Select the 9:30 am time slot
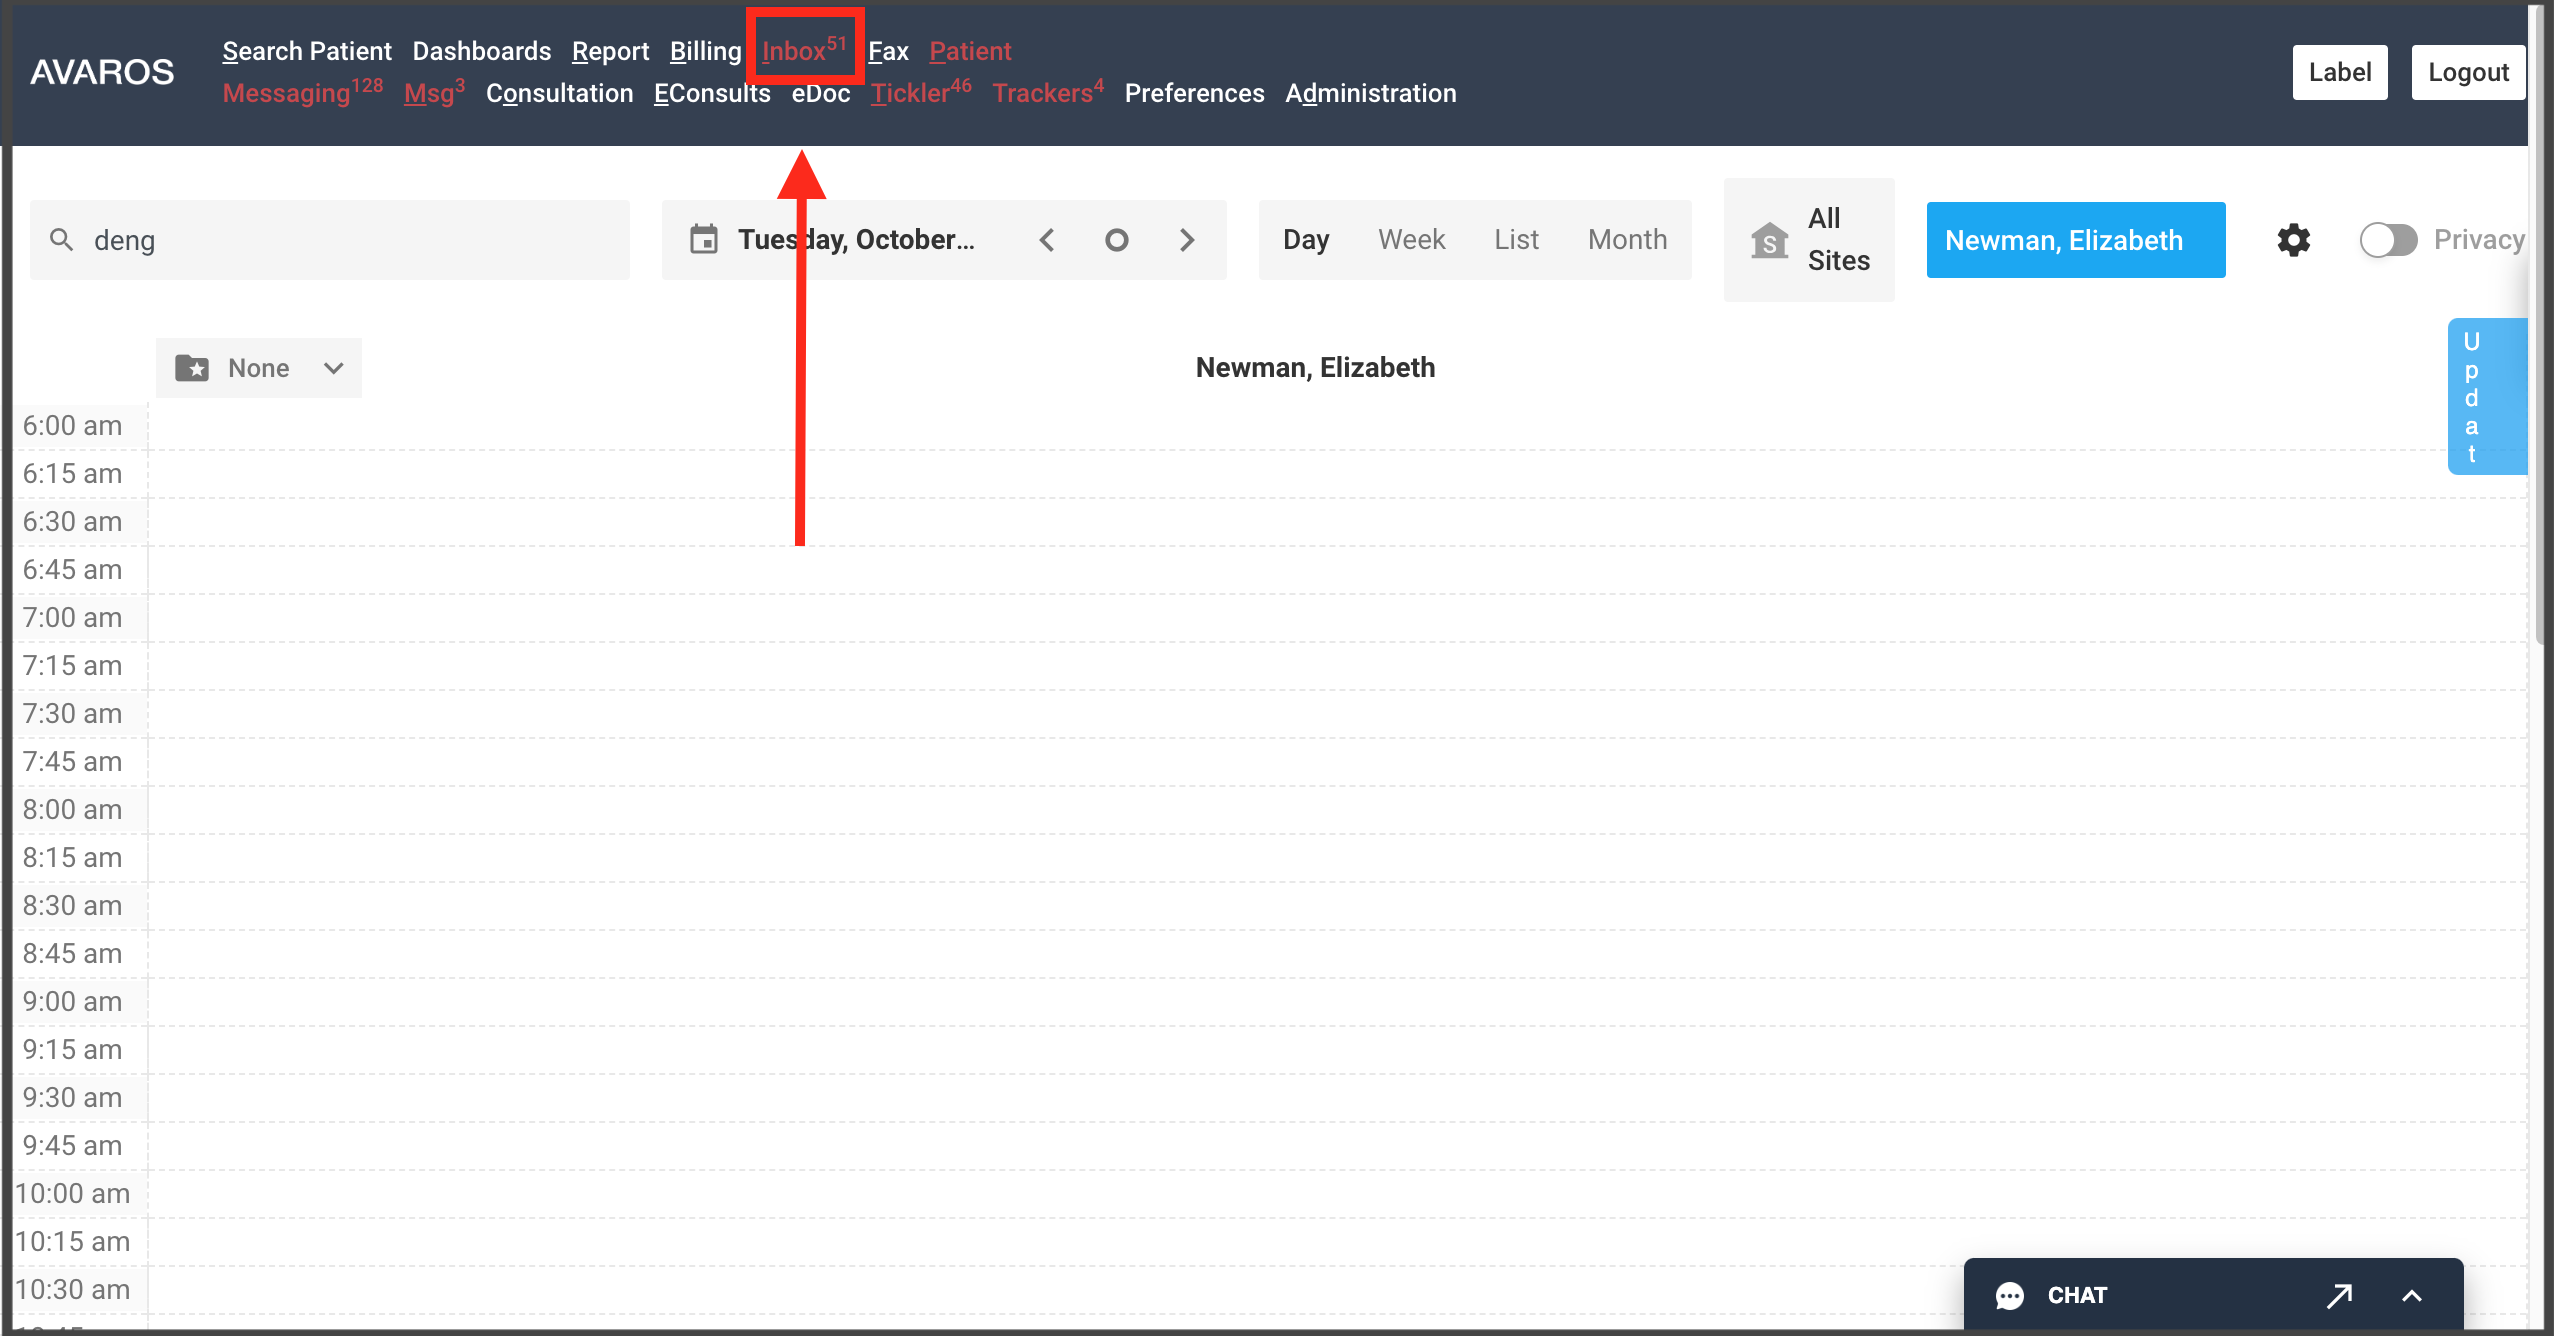The height and width of the screenshot is (1336, 2554). coord(1338,1098)
